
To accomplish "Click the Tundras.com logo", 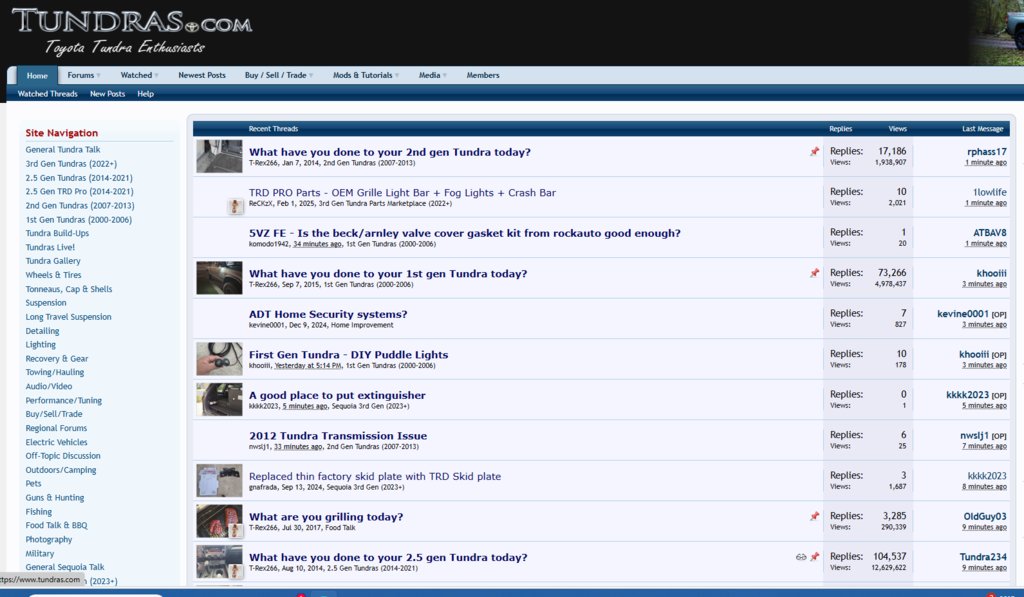I will click(132, 31).
